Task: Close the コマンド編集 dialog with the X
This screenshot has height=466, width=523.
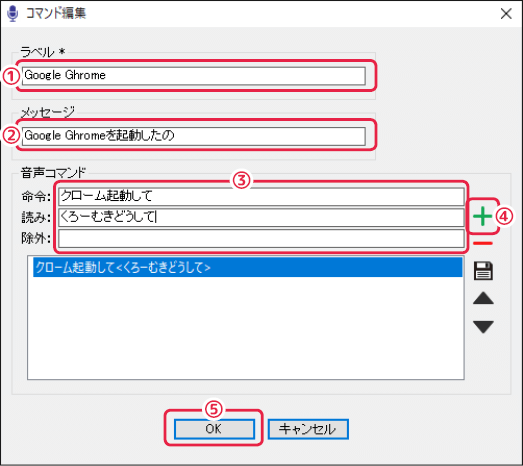Action: (x=506, y=14)
